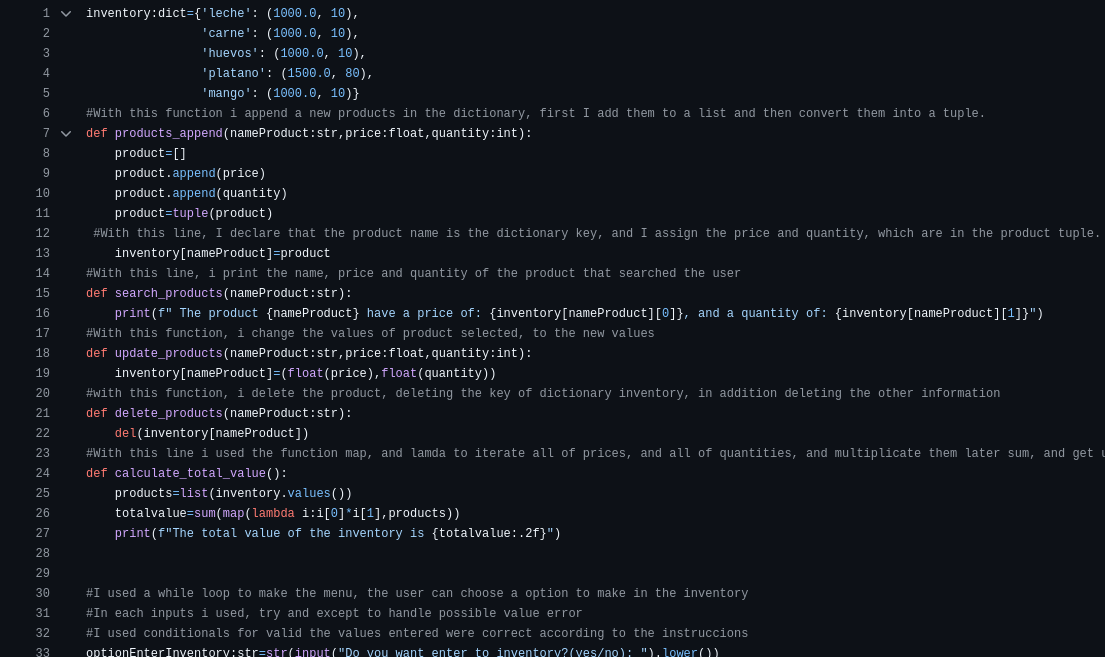Click the search_products function name
Image resolution: width=1105 pixels, height=657 pixels.
click(x=168, y=294)
